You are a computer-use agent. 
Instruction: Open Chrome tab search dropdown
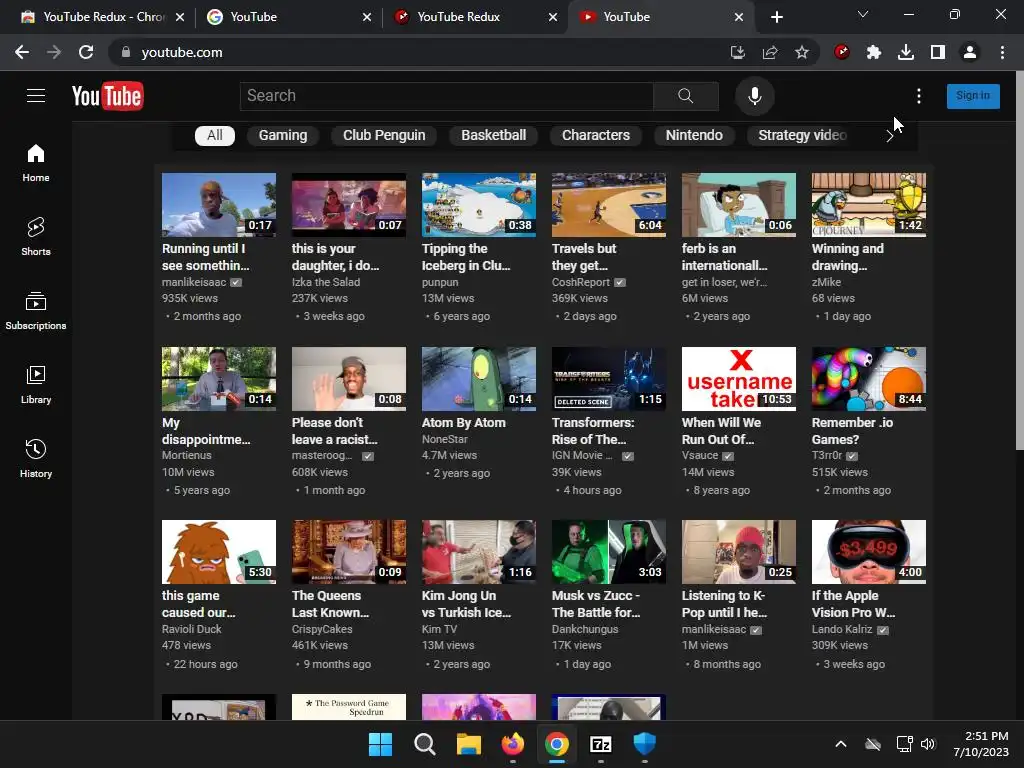863,15
